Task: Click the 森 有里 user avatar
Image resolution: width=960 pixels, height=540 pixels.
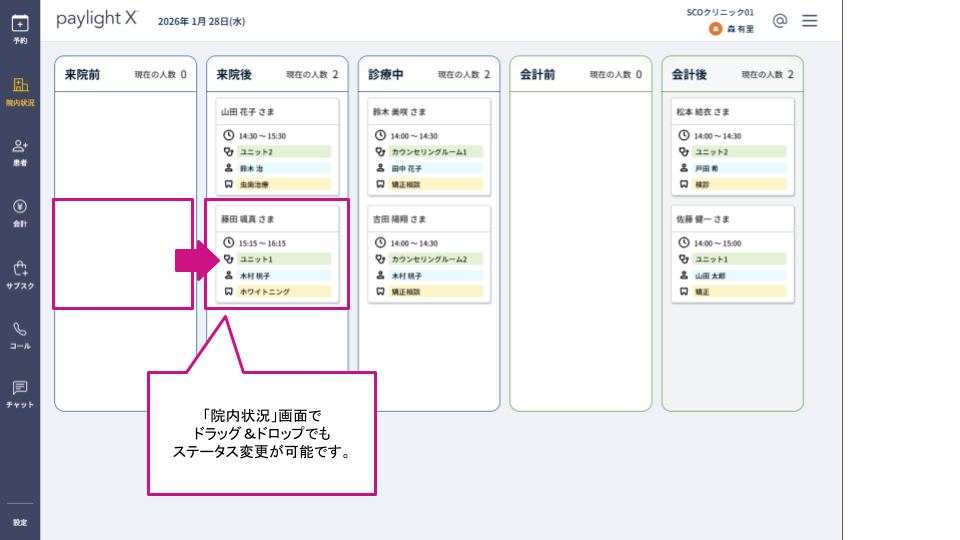Action: (x=715, y=29)
